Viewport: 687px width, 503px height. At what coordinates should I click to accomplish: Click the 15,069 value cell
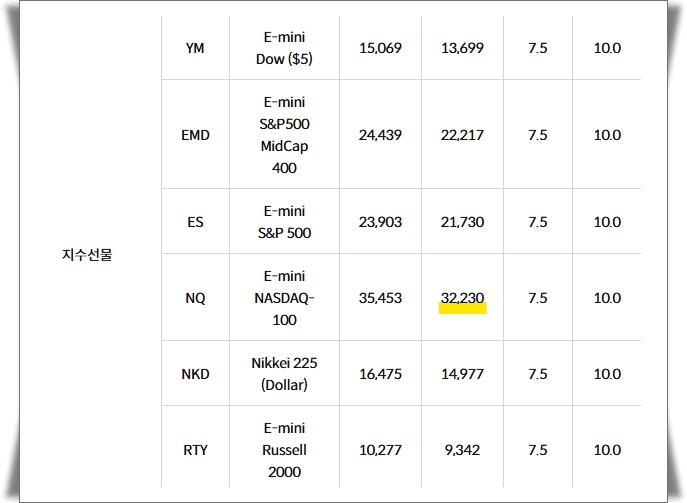pyautogui.click(x=380, y=48)
